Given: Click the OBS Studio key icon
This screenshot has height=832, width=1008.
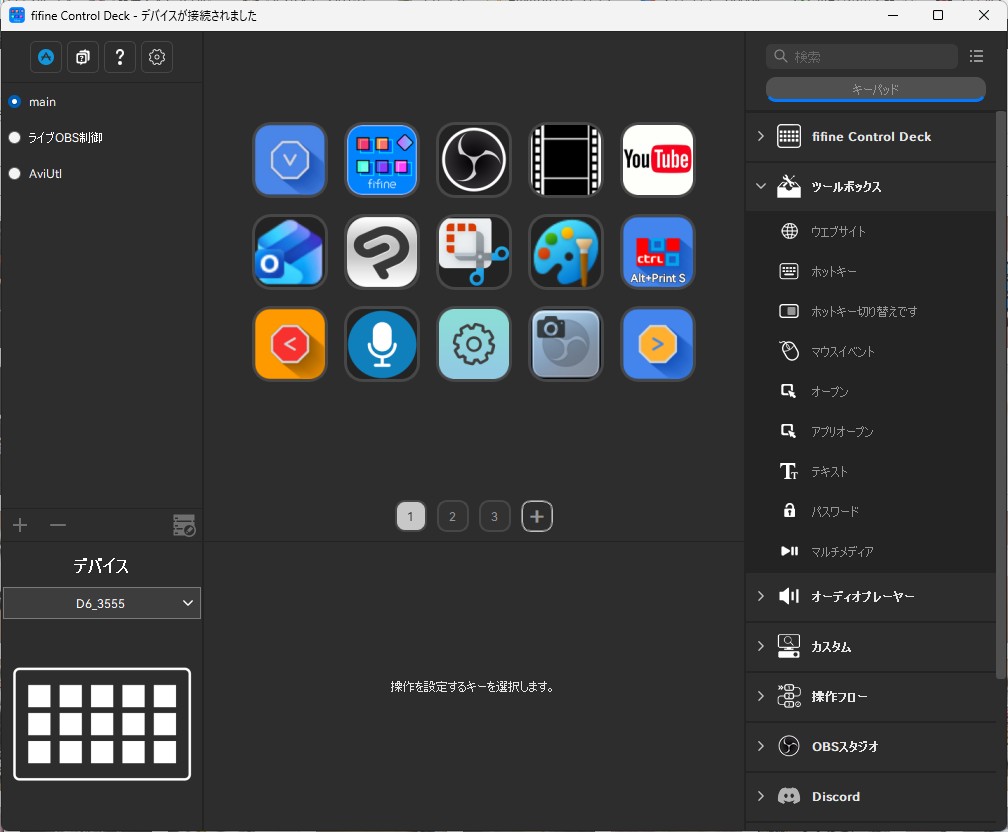Looking at the screenshot, I should coord(474,160).
